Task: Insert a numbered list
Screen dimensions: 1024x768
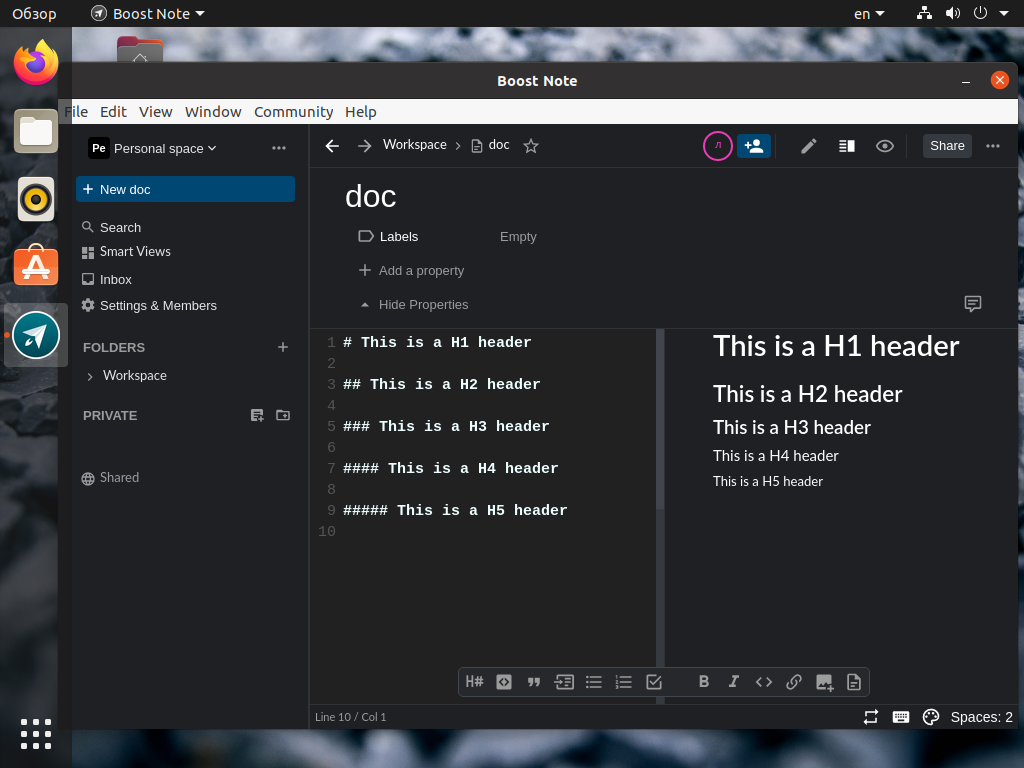Action: click(624, 682)
